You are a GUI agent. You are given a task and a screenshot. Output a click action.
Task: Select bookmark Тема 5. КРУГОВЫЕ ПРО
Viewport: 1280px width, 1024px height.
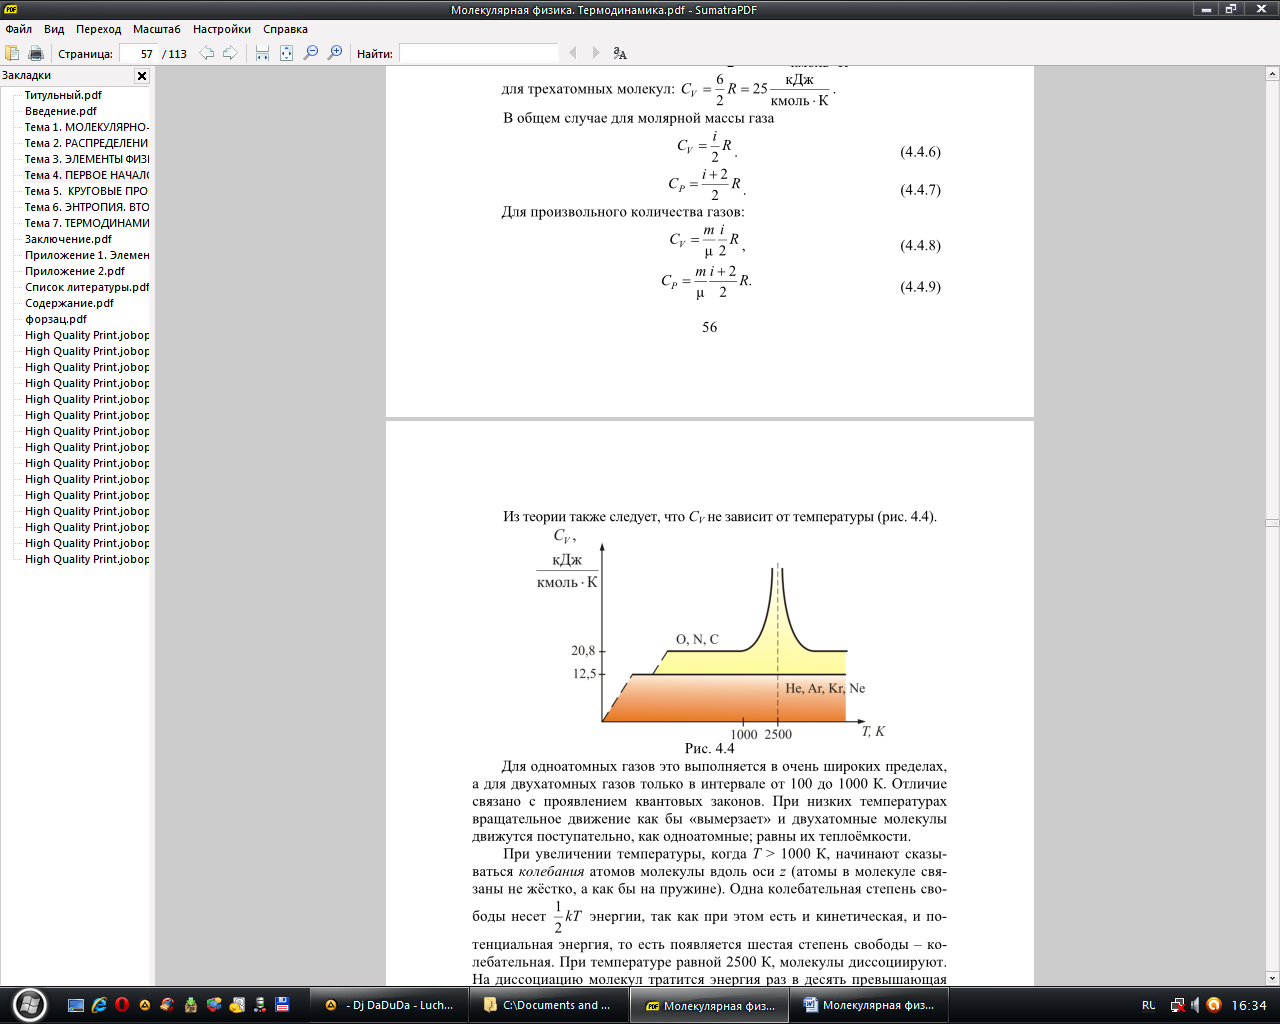coord(86,191)
